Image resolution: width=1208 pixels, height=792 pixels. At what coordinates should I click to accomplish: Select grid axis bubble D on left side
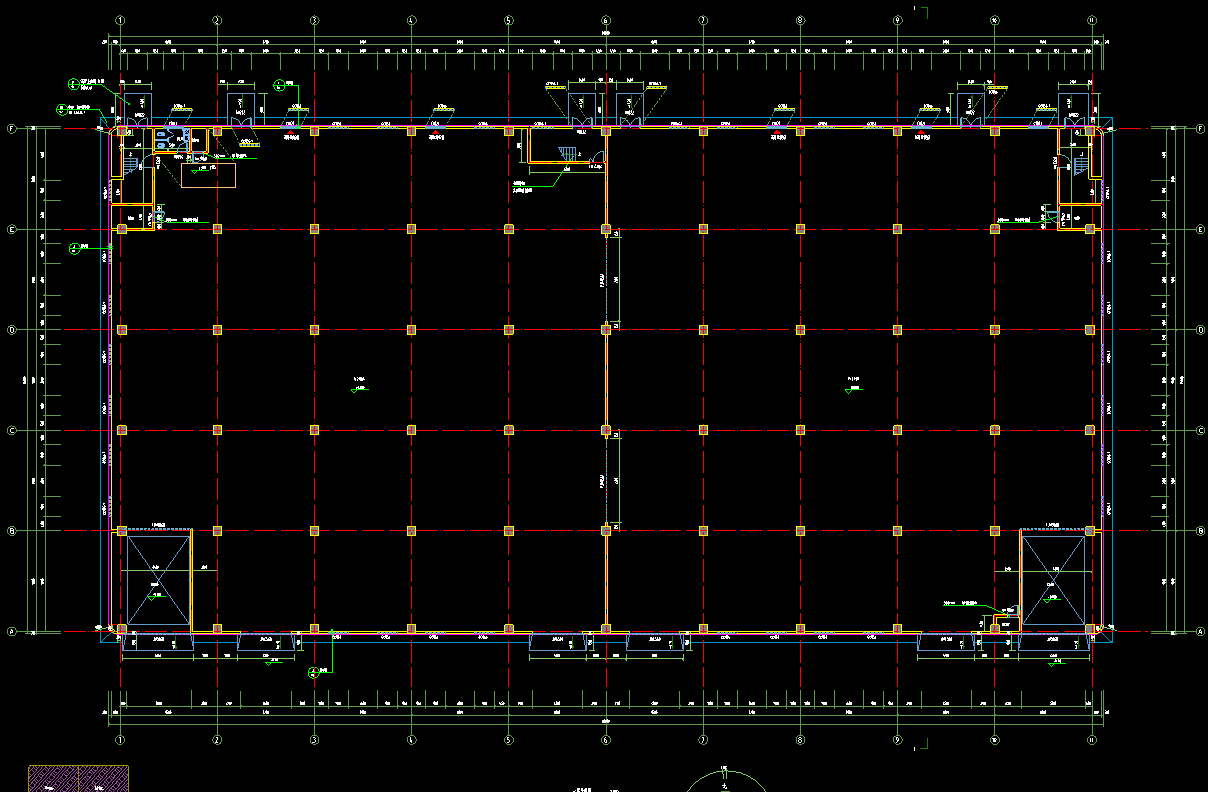point(12,330)
